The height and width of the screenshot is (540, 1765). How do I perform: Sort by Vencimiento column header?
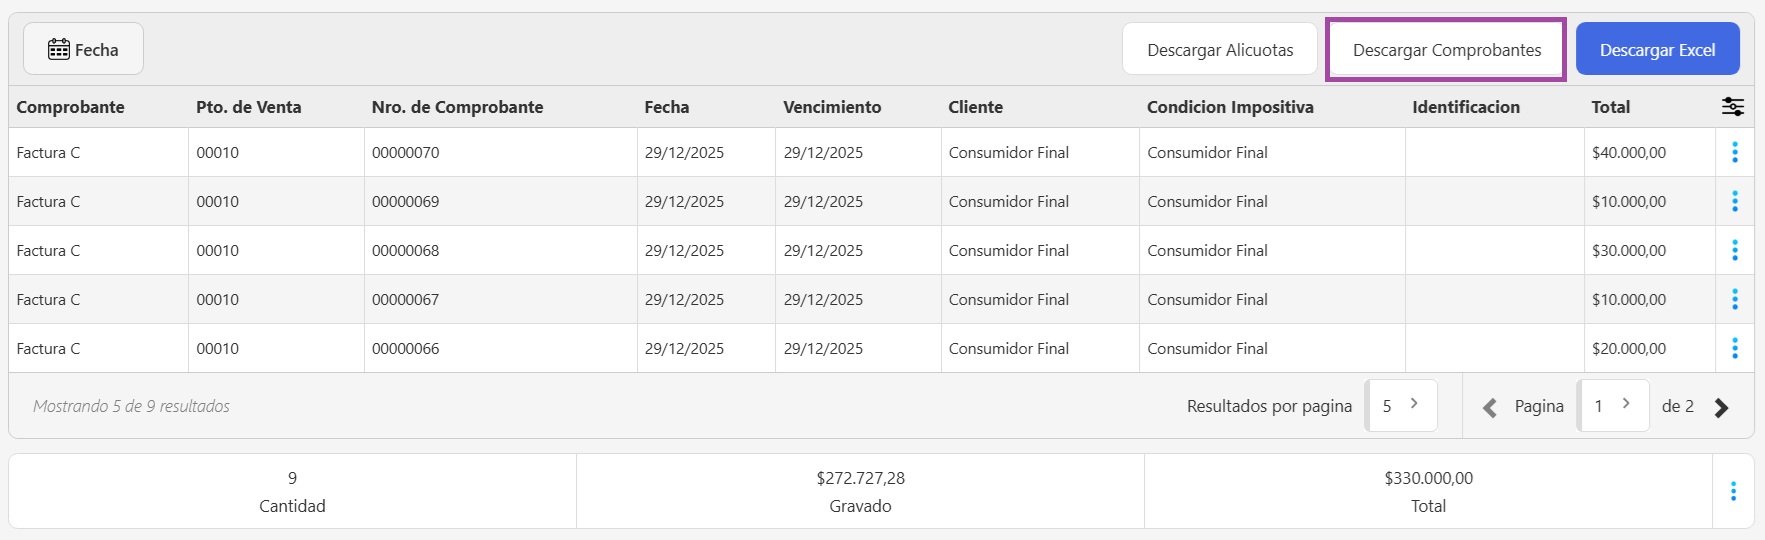[832, 107]
